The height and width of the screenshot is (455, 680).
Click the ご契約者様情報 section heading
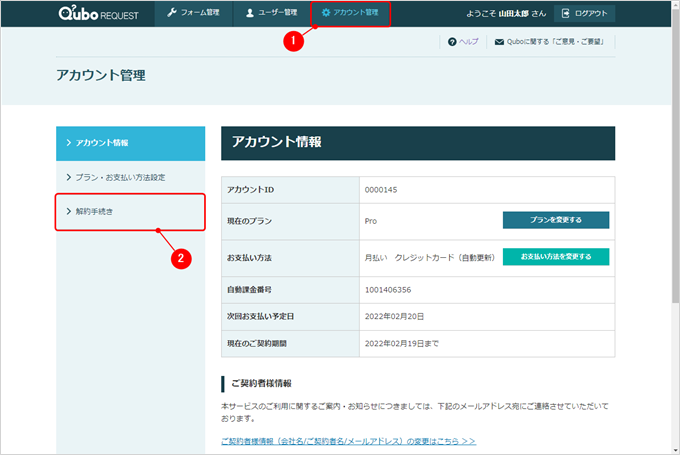coord(262,383)
